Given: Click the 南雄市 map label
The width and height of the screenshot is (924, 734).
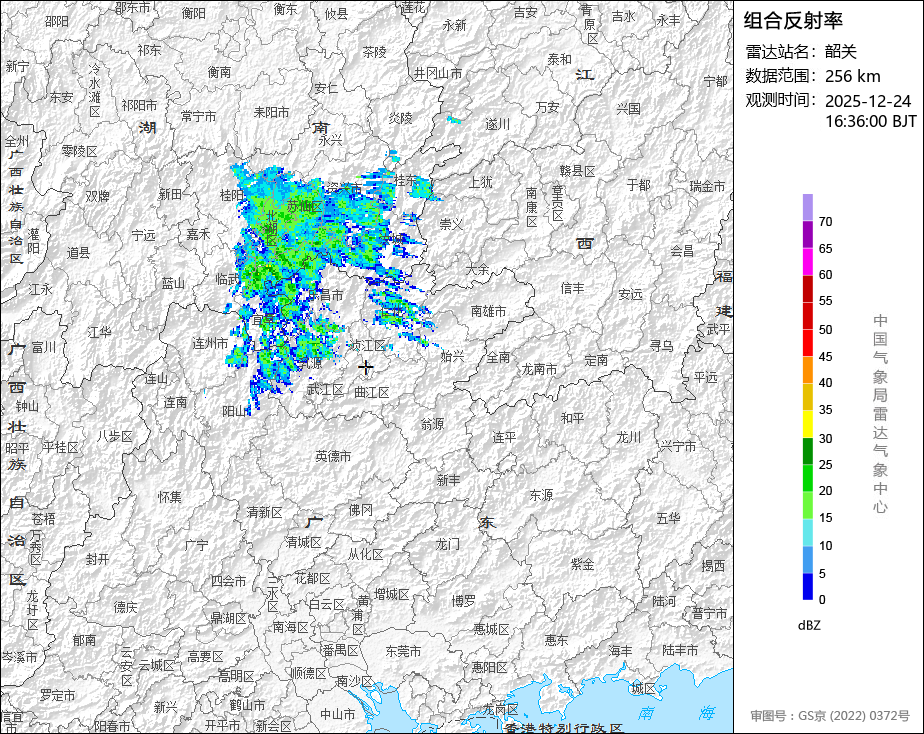Looking at the screenshot, I should point(488,311).
